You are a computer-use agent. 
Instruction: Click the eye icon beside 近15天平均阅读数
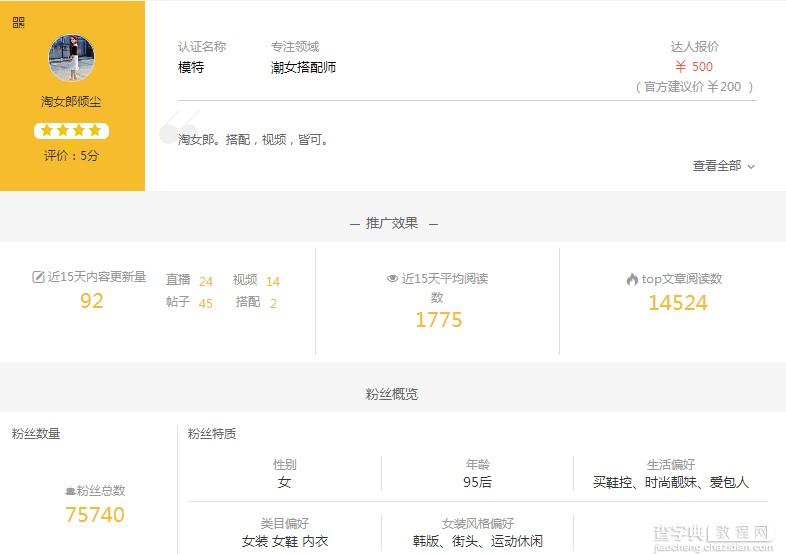pos(392,278)
